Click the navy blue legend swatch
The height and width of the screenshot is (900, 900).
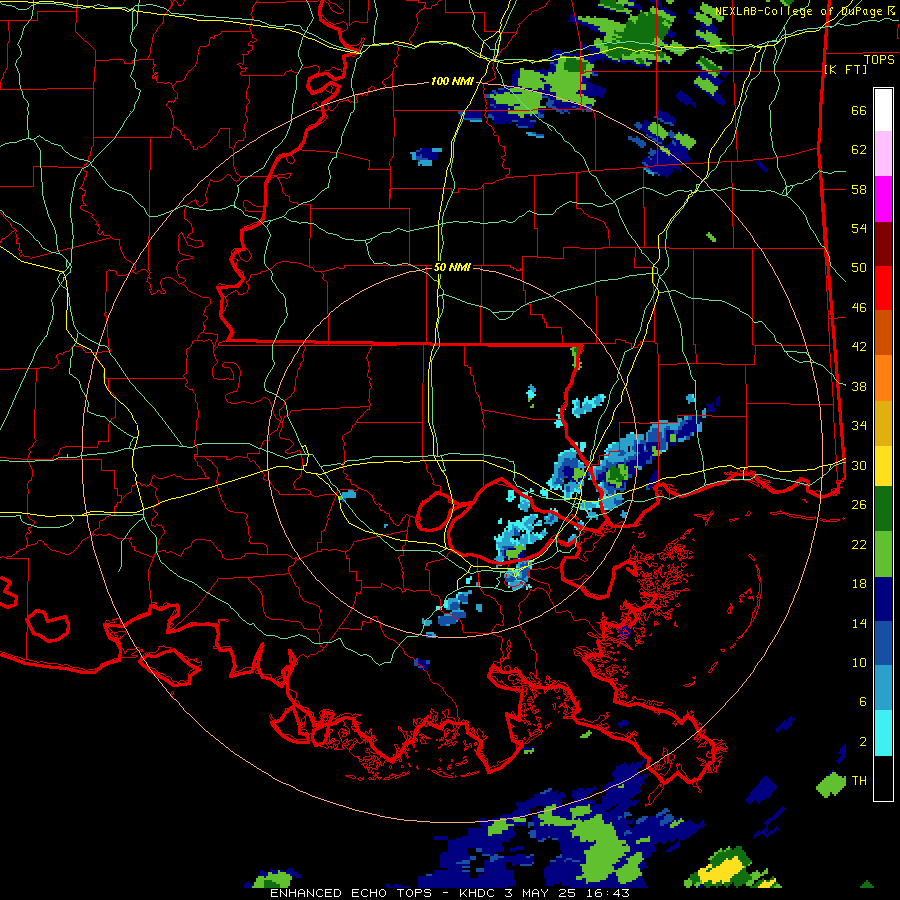pos(883,600)
